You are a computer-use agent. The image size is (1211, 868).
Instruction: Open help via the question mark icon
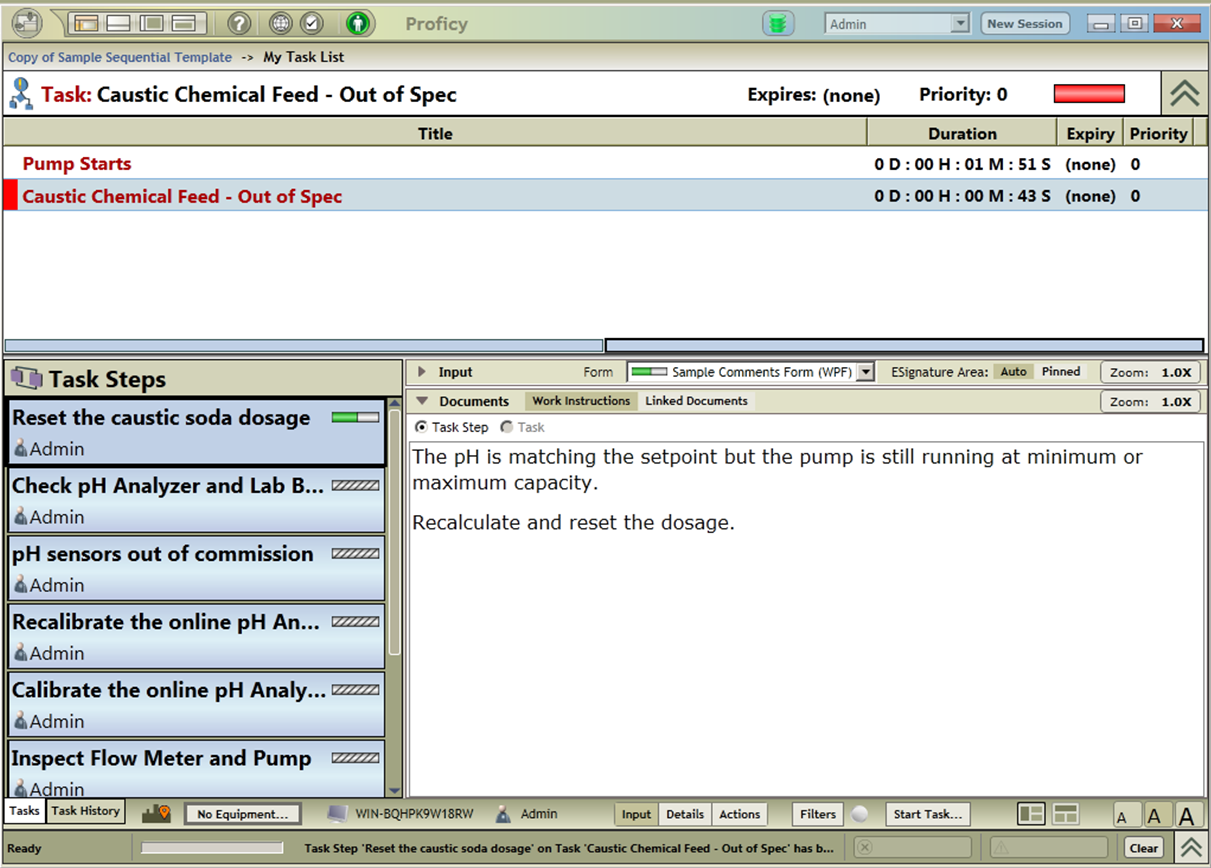[239, 23]
